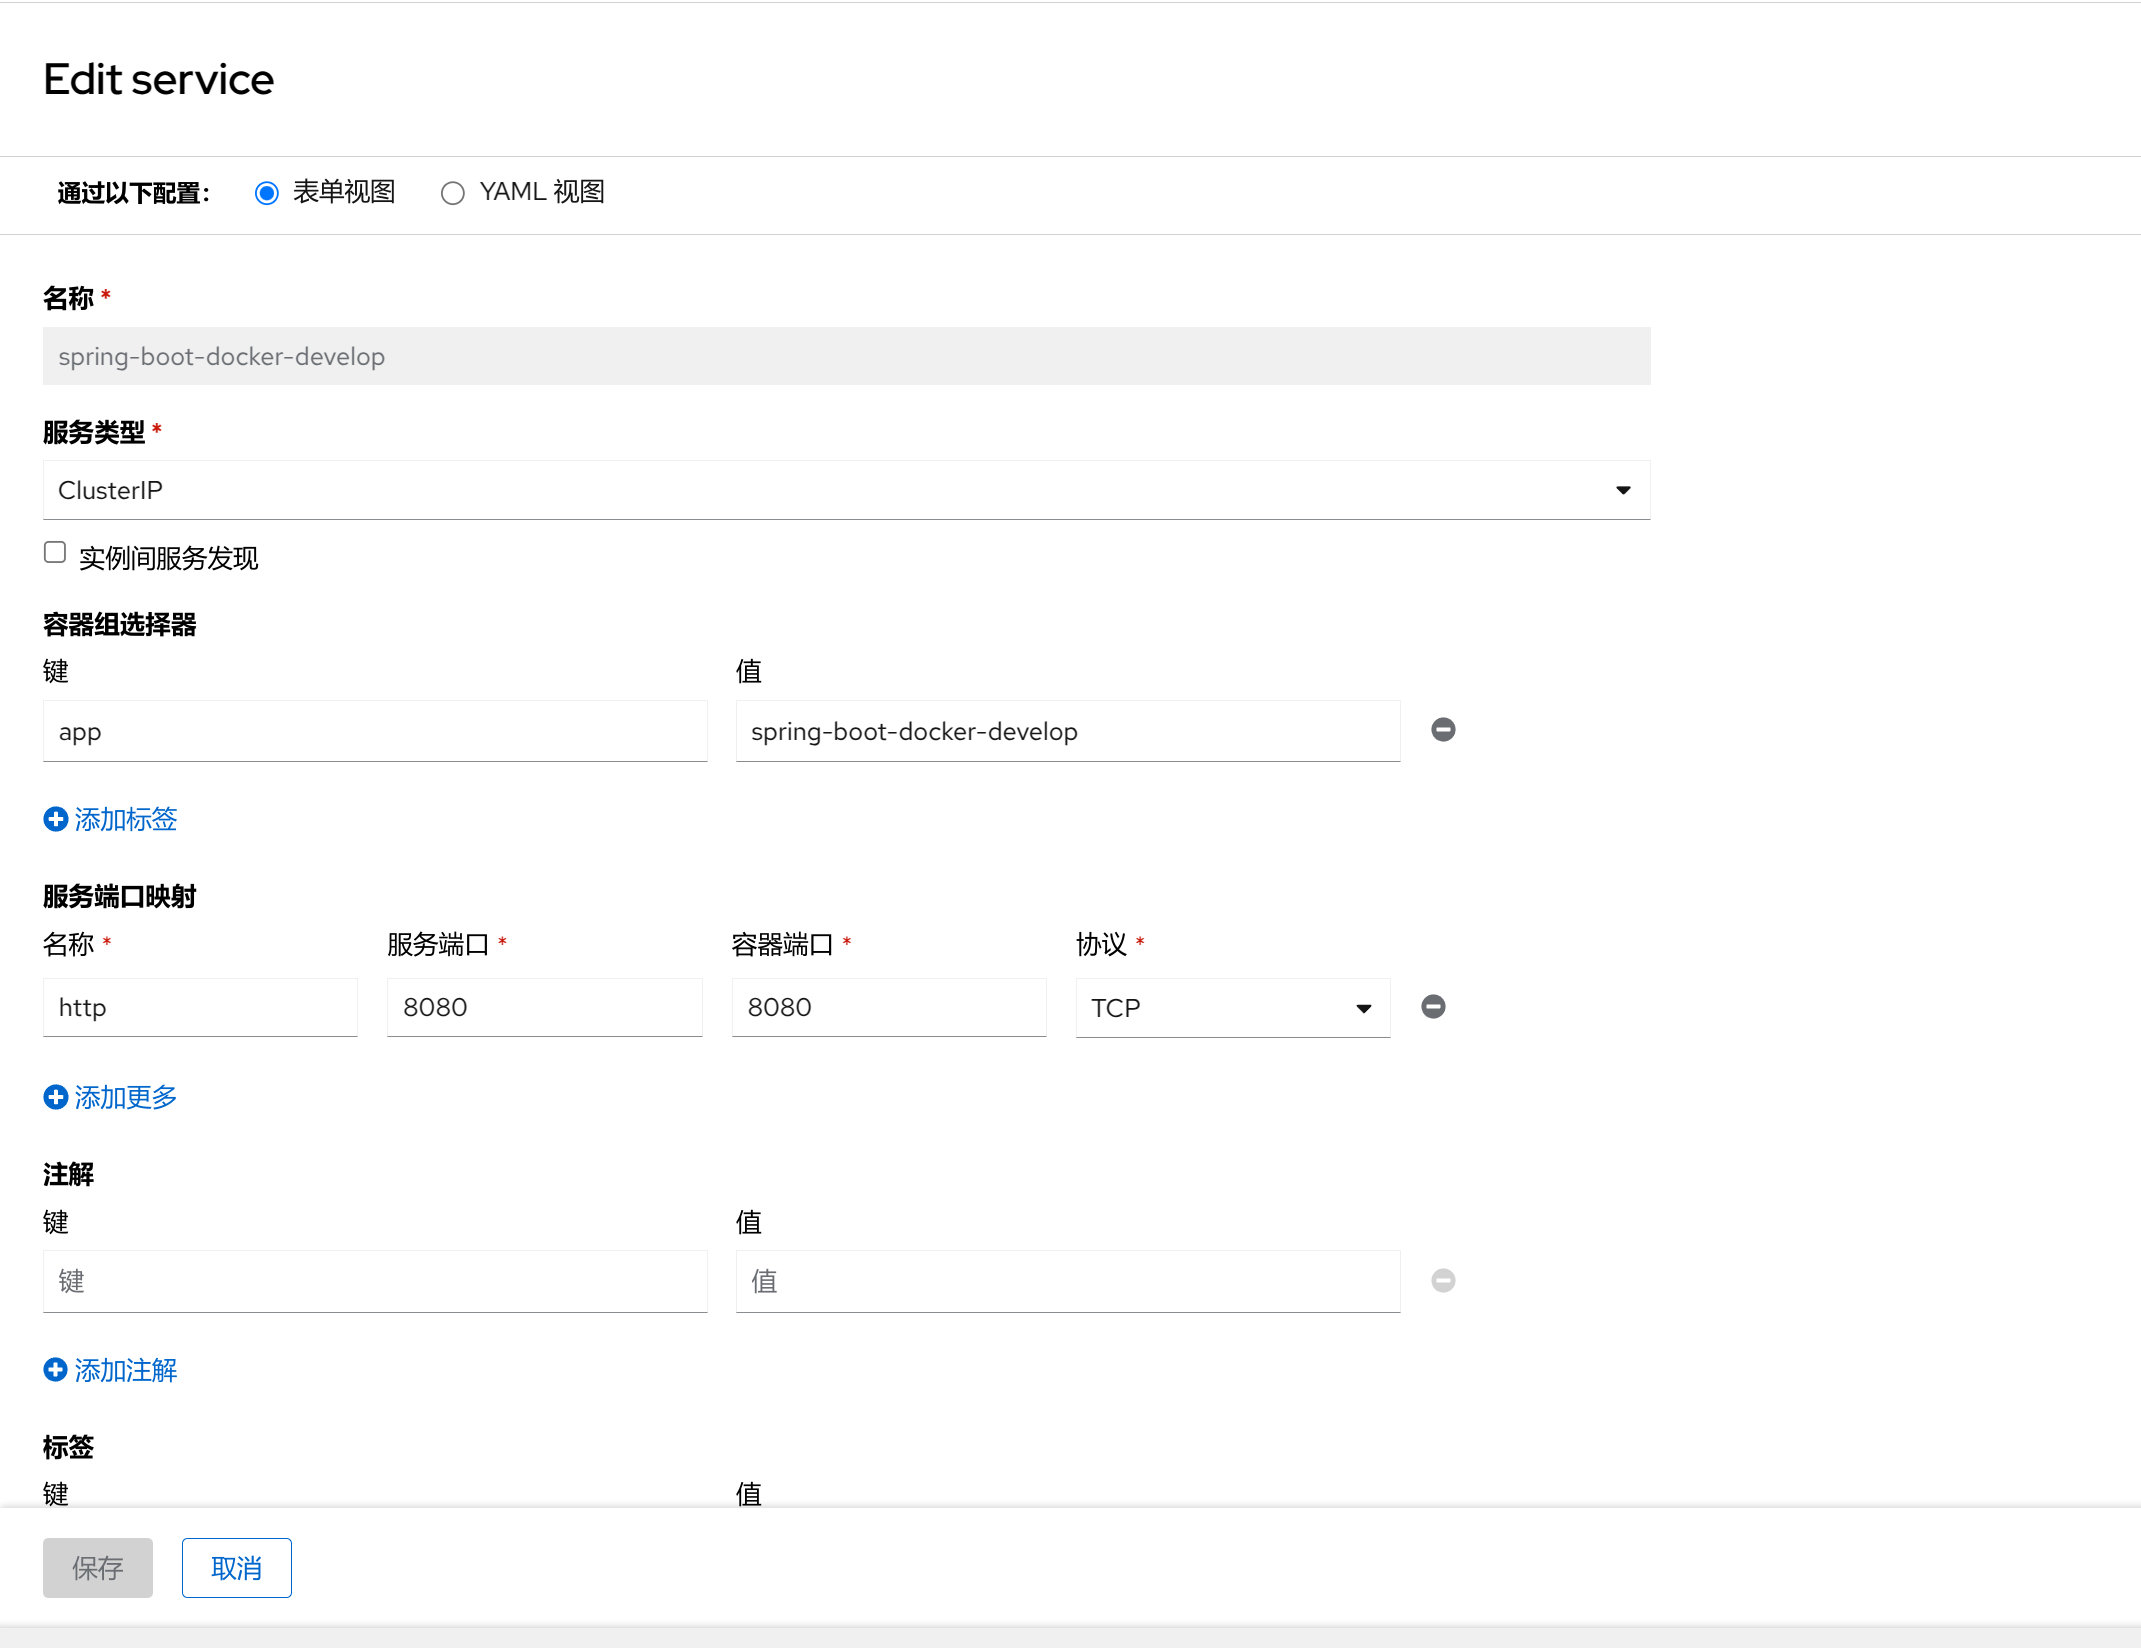Click plus icon beside 添加注解
Image resolution: width=2141 pixels, height=1648 pixels.
click(x=56, y=1370)
